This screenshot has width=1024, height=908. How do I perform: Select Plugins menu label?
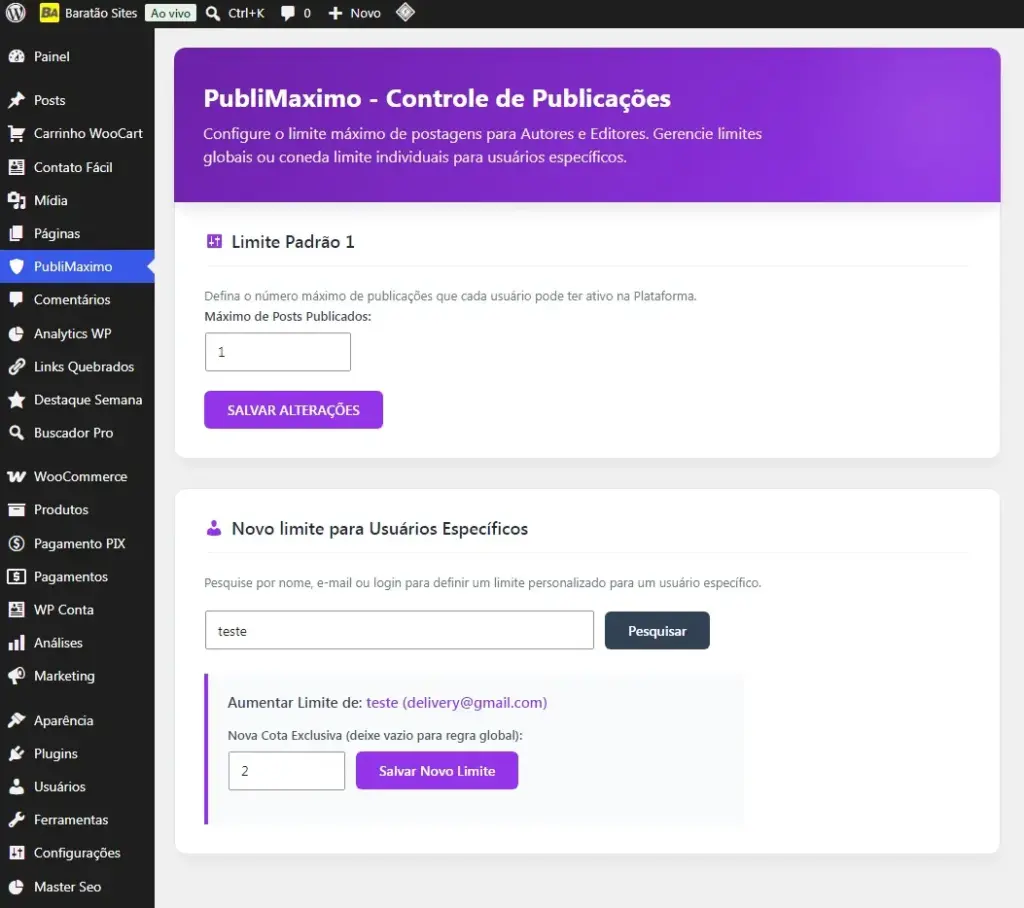coord(56,754)
